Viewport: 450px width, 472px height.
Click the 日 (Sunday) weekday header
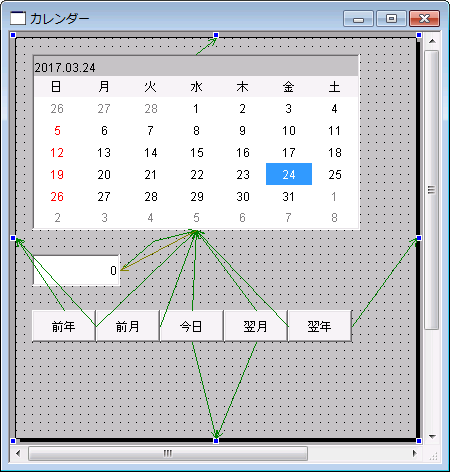click(x=56, y=87)
